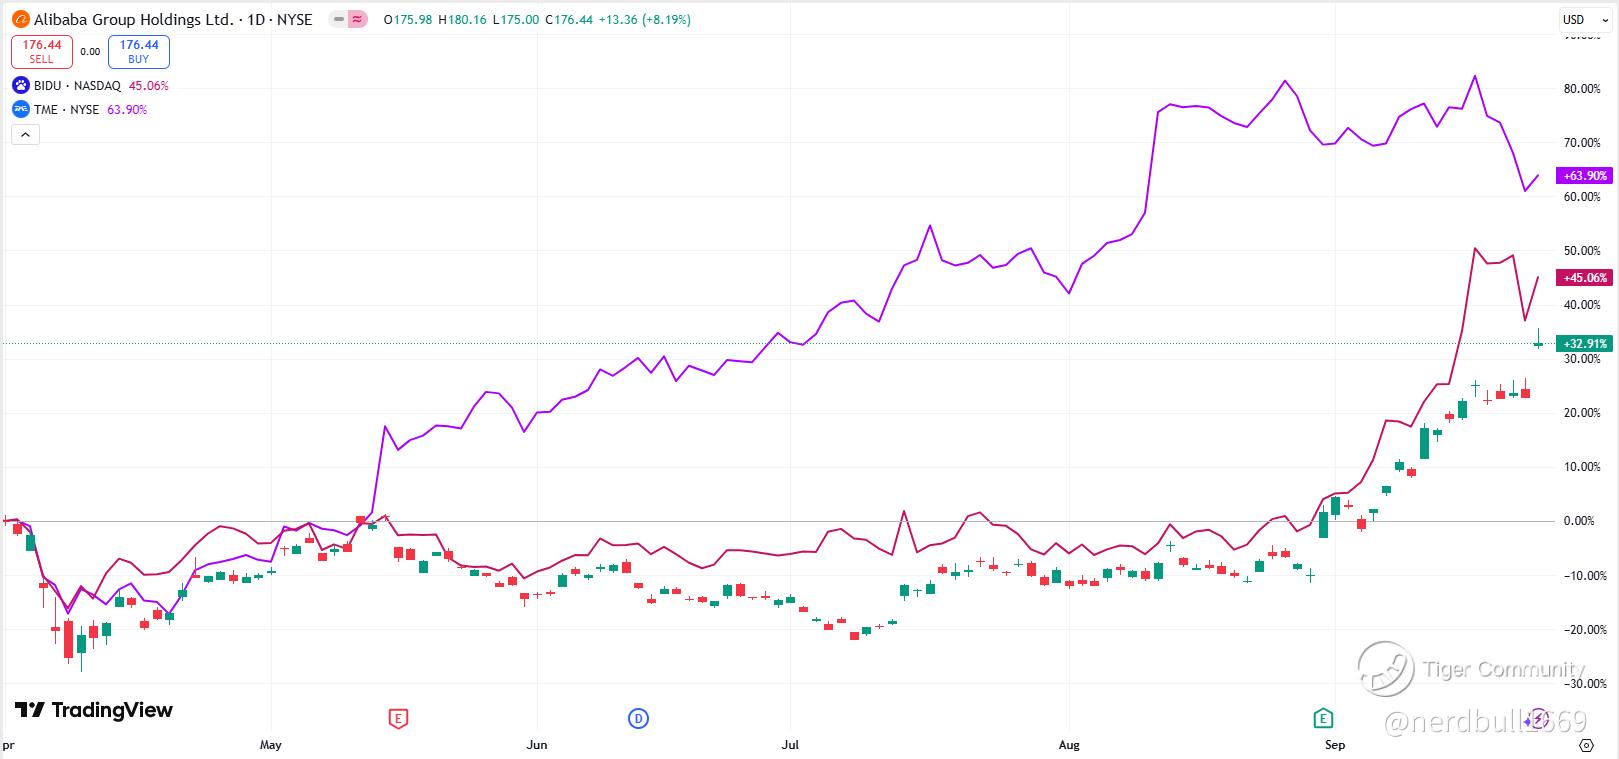Select the TME · NYSE comparison label
1619x759 pixels.
tap(66, 110)
